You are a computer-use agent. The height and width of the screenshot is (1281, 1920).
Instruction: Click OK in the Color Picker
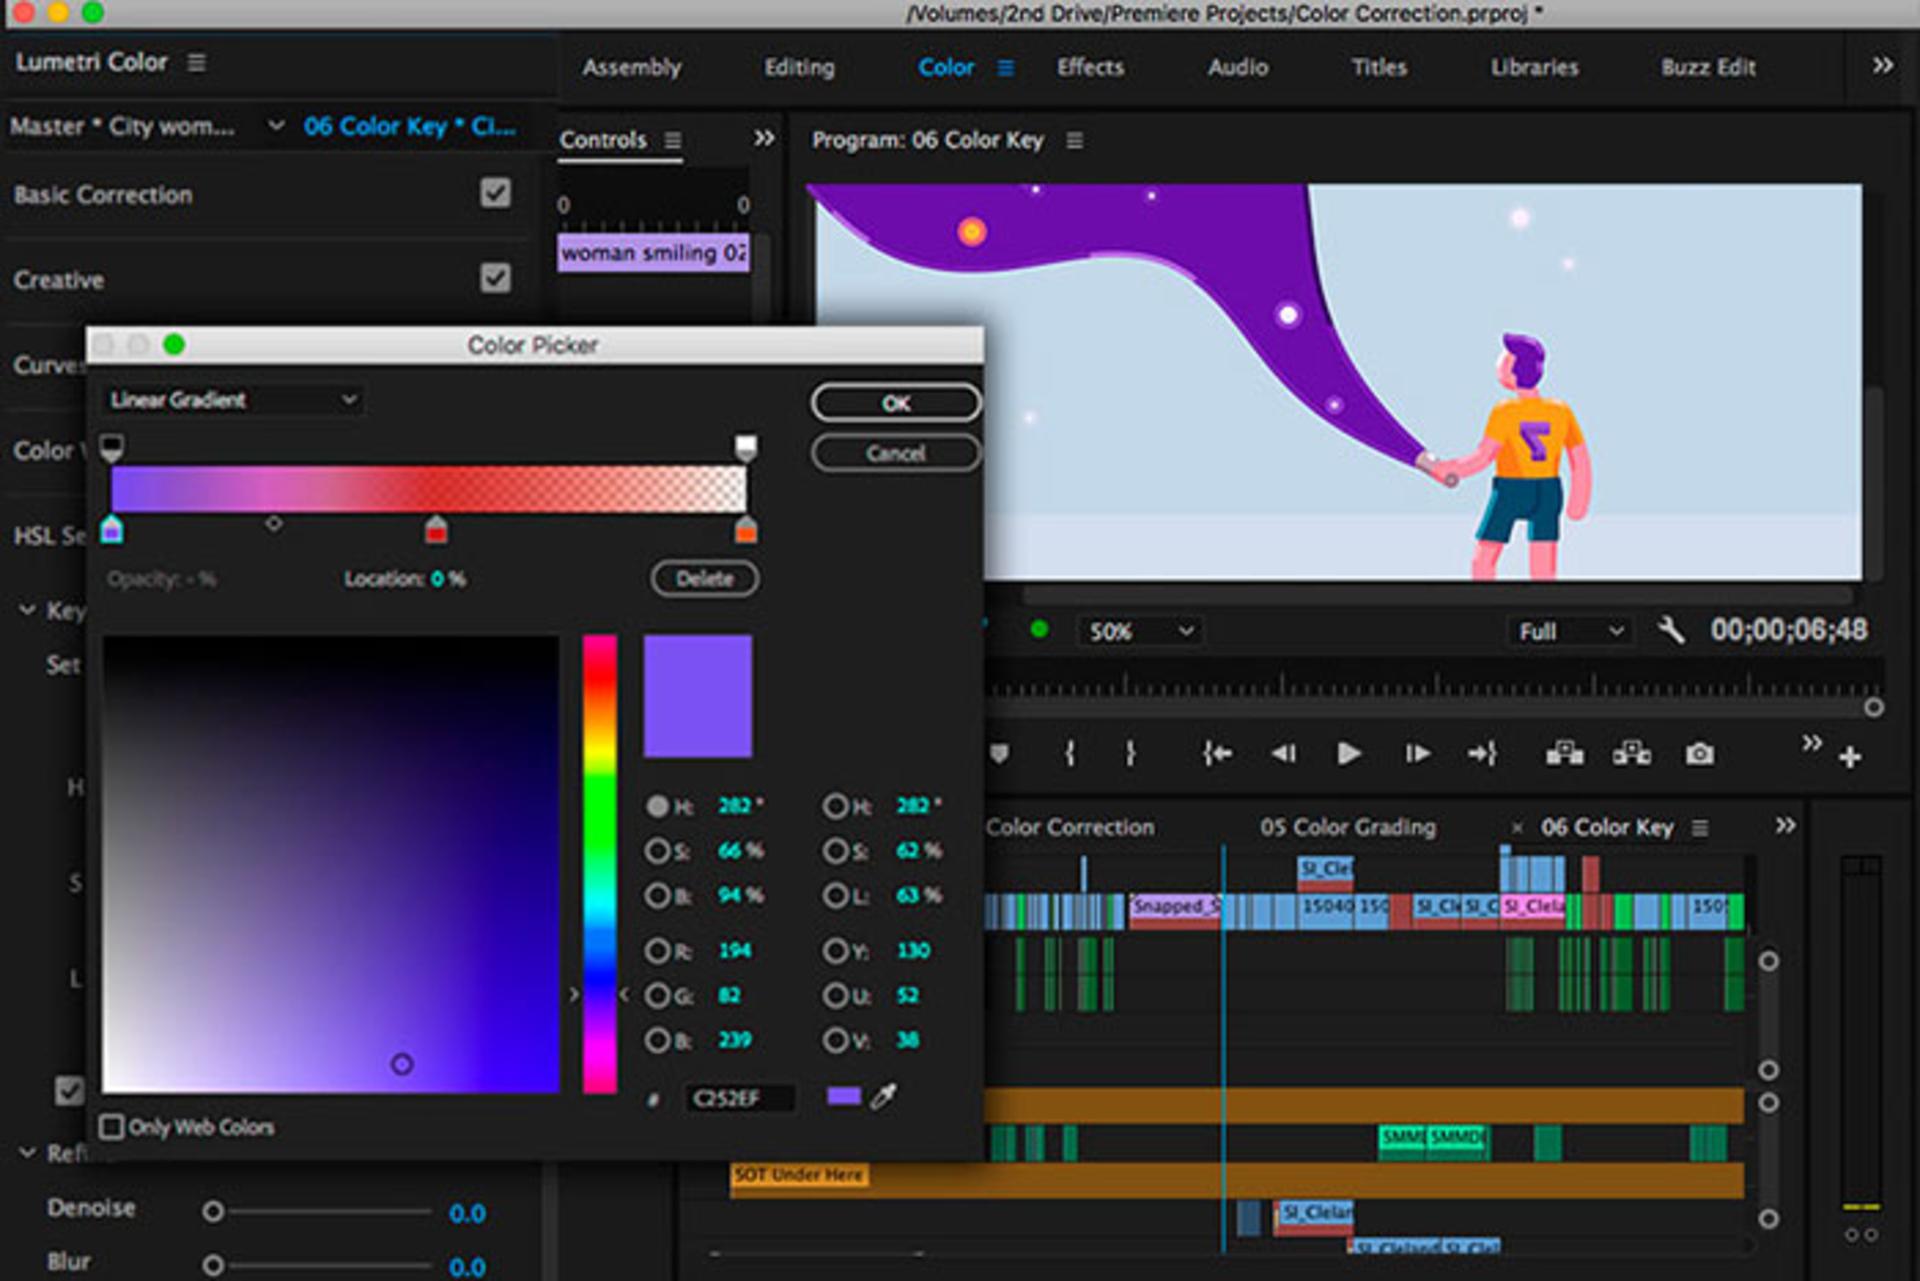(x=895, y=403)
